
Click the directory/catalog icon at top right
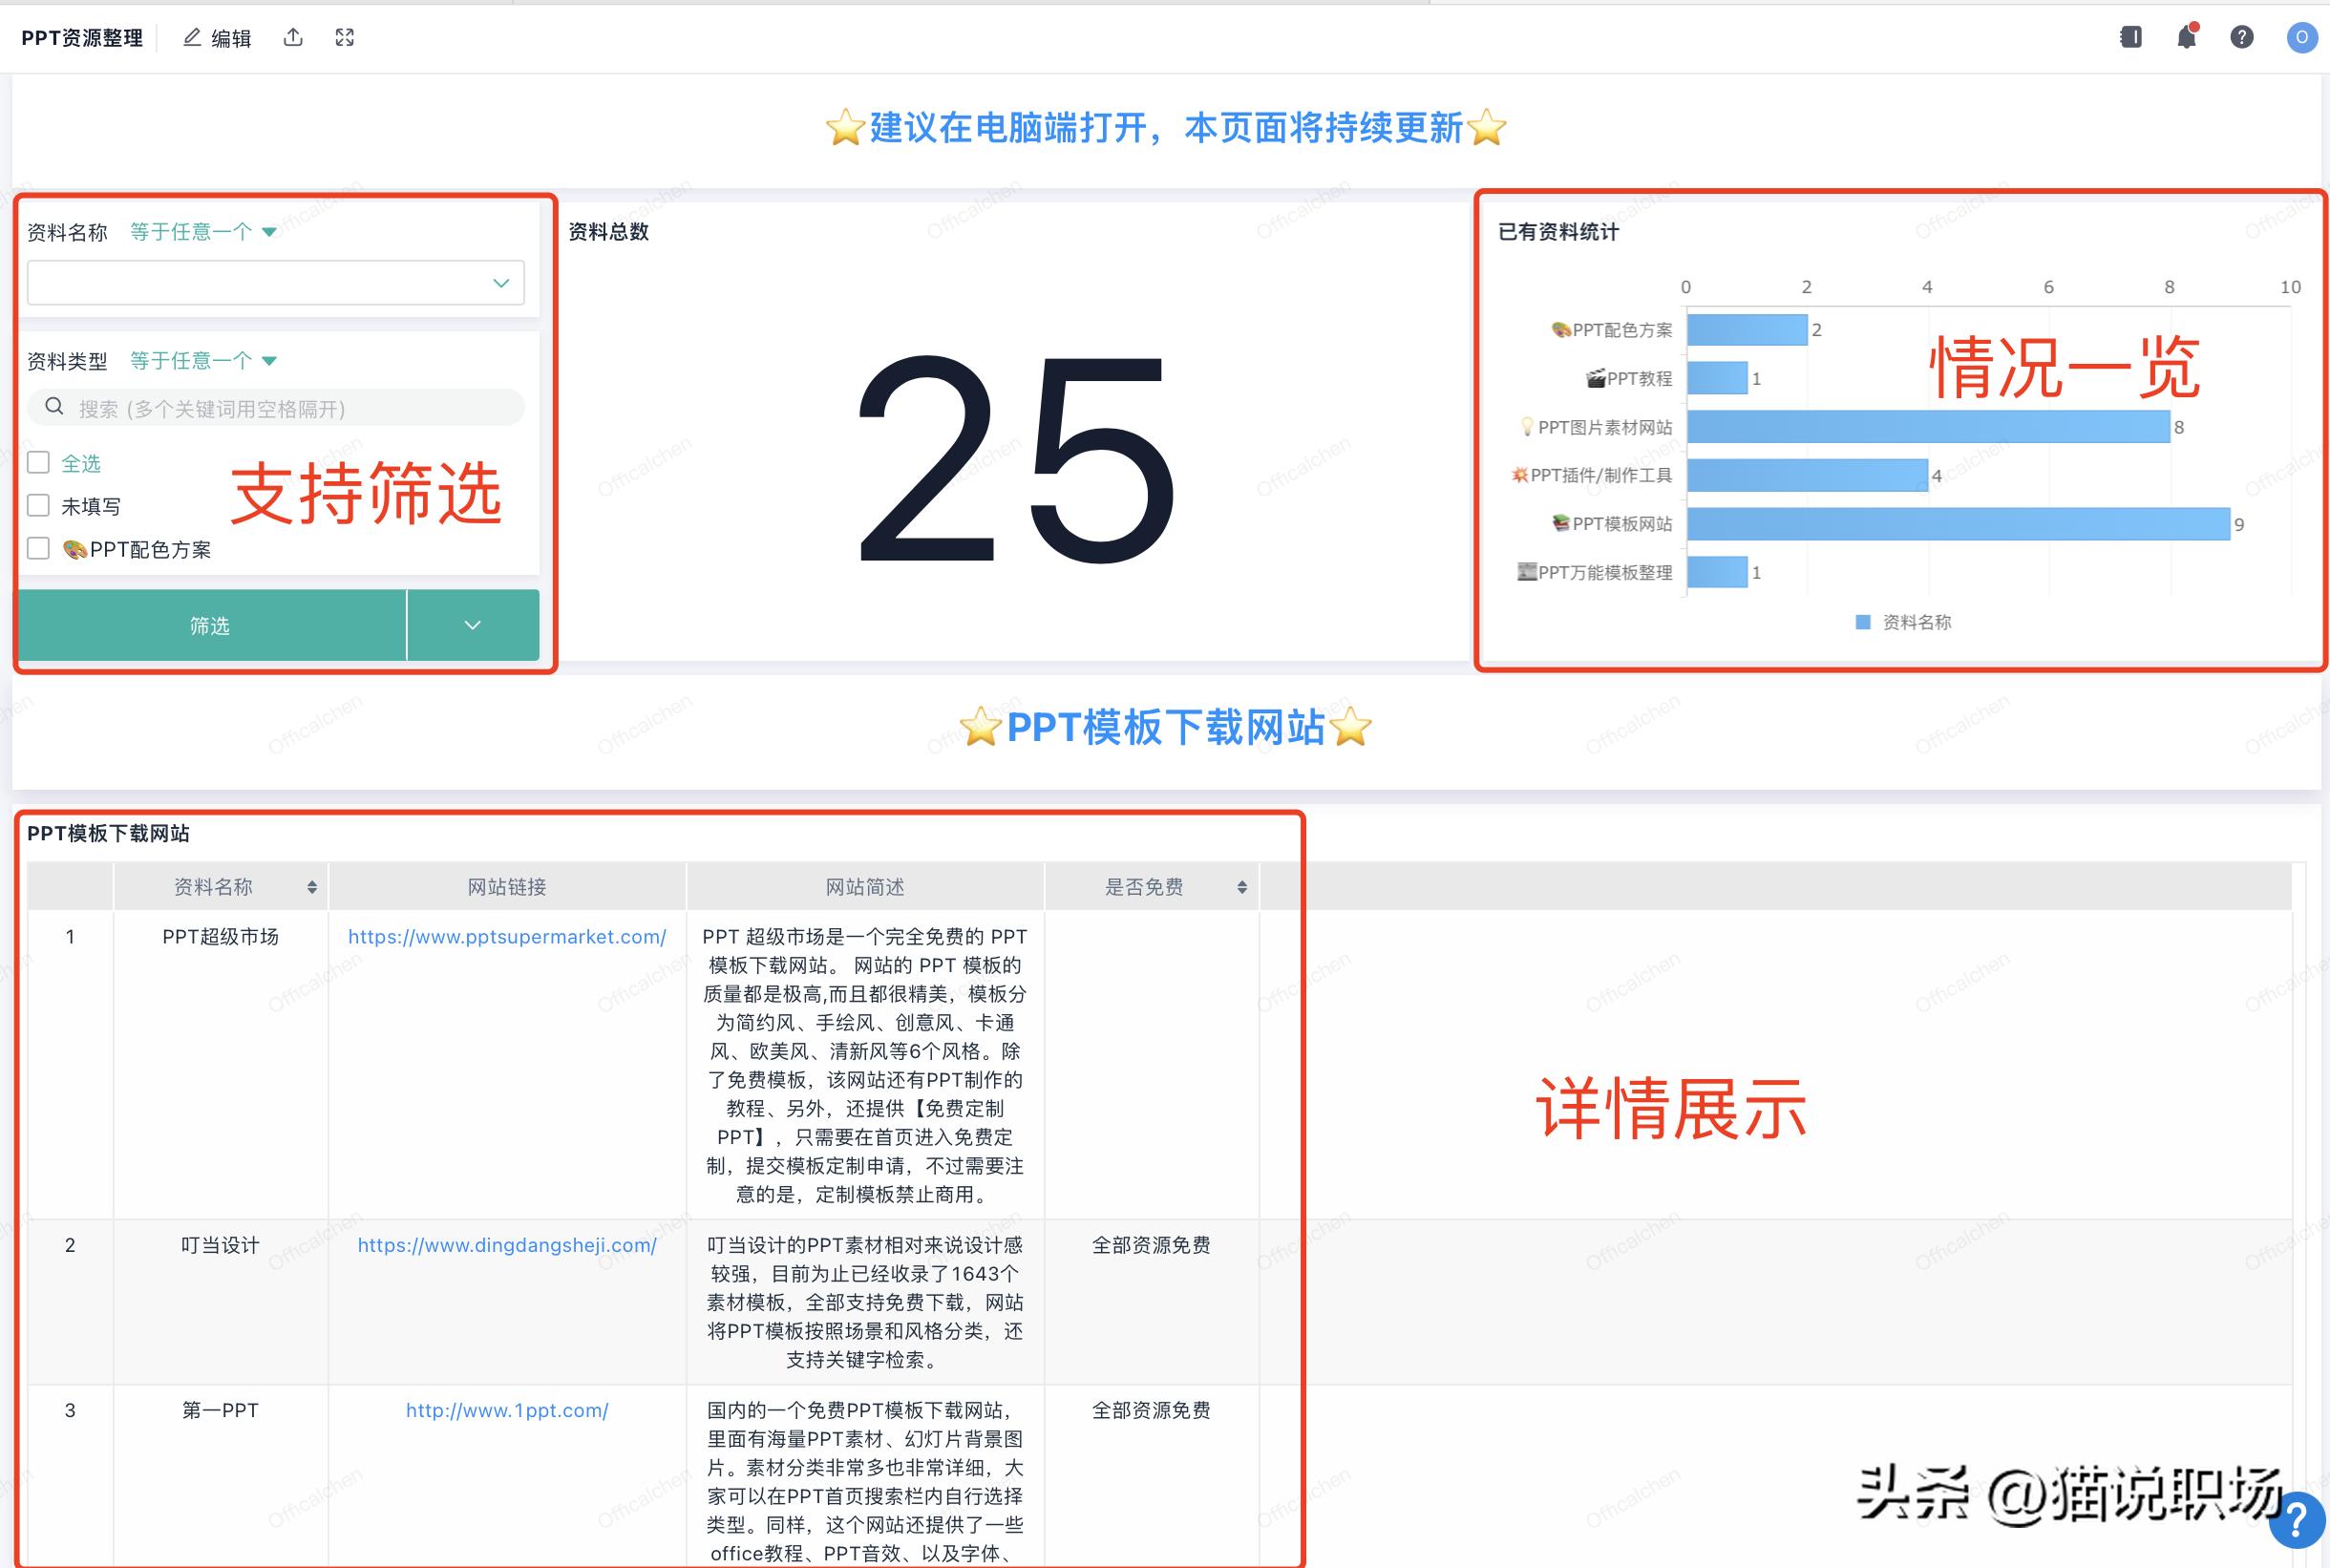click(x=2131, y=36)
